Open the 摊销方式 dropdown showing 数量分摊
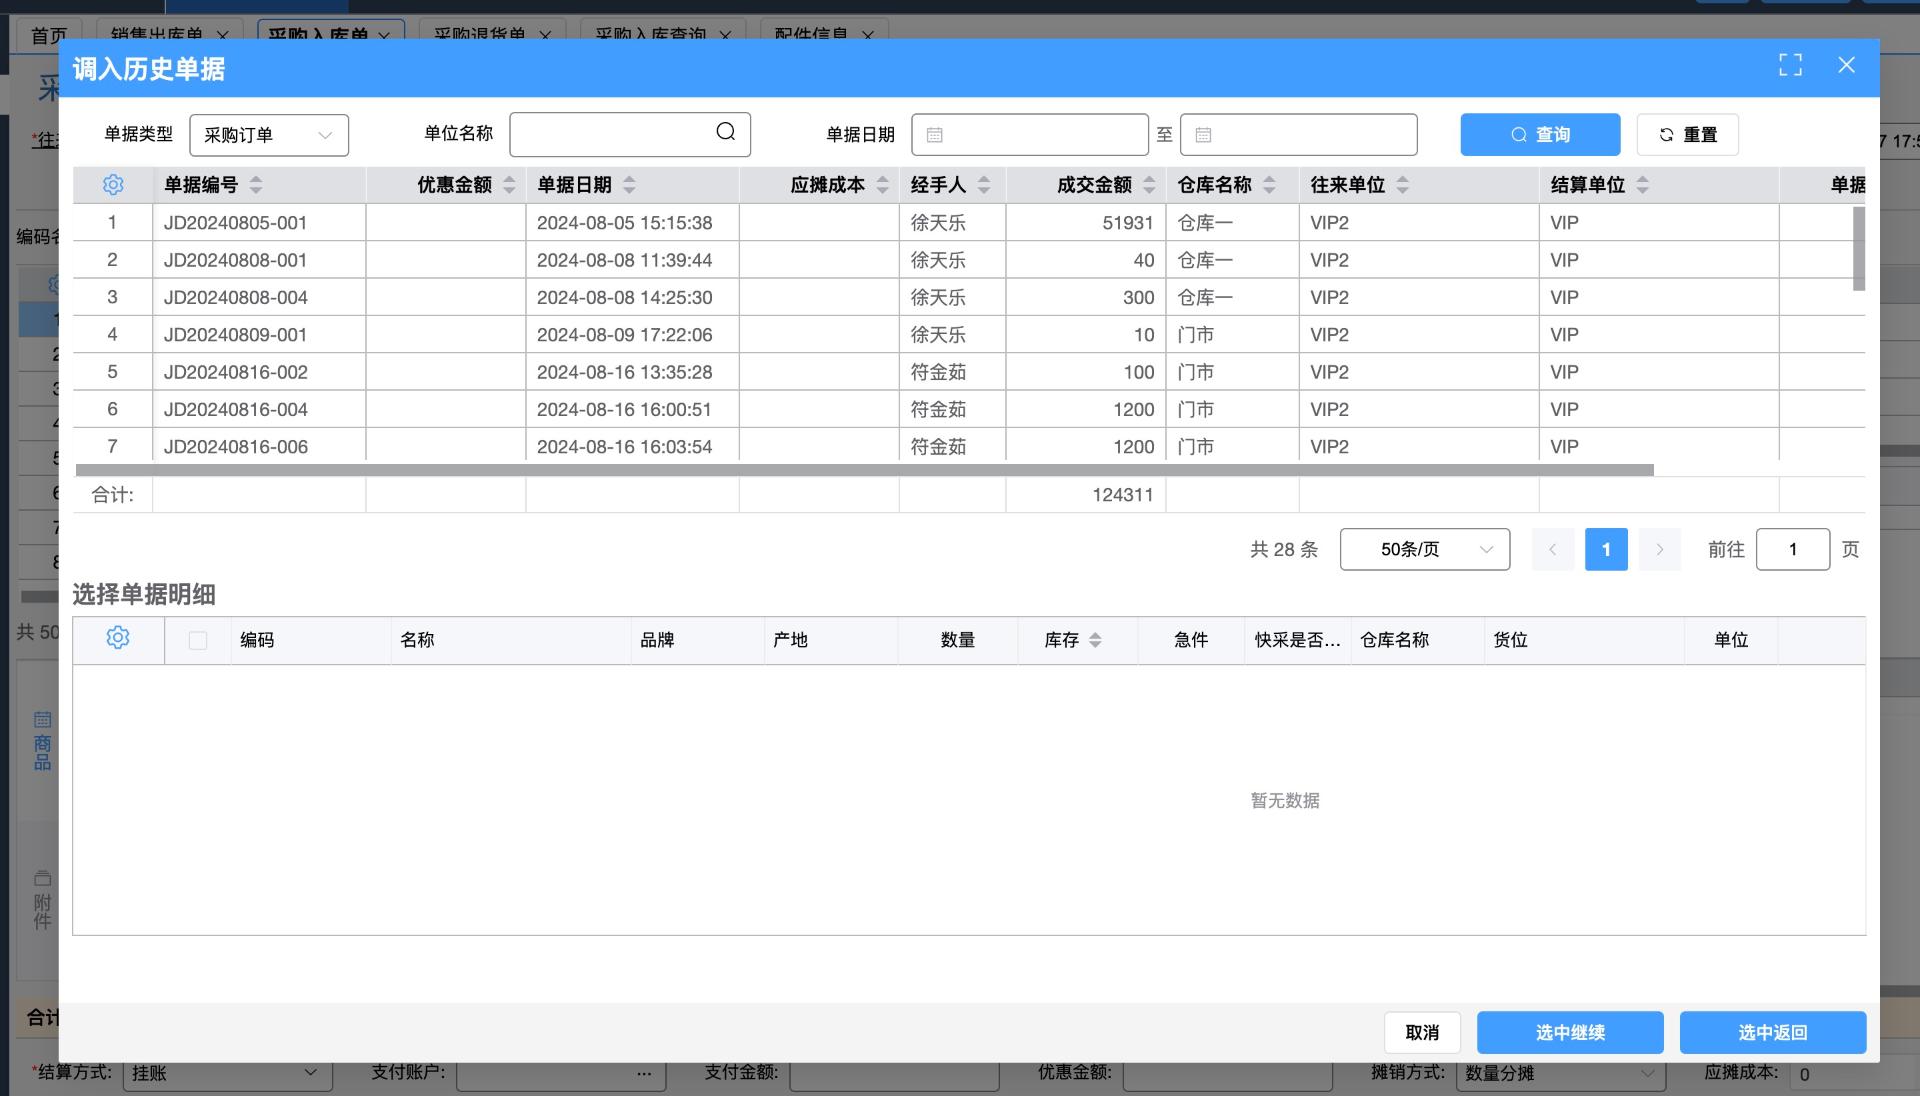The image size is (1920, 1096). [x=1561, y=1073]
